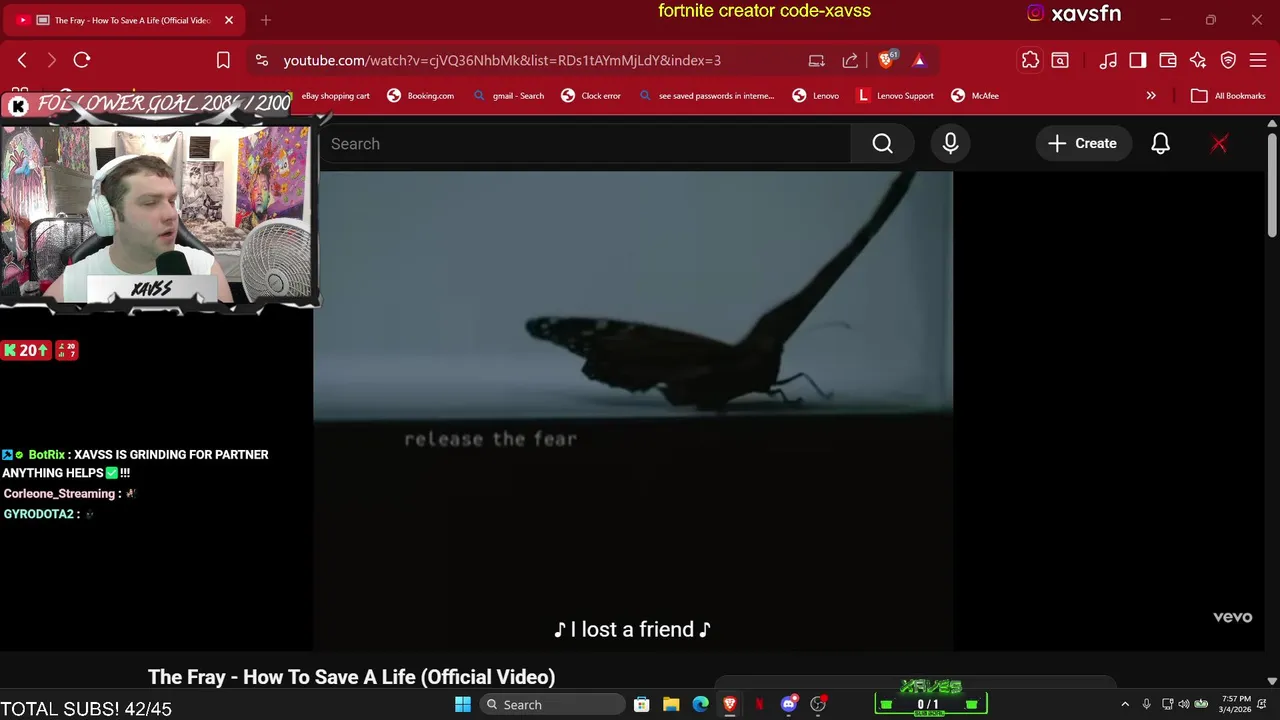Submit the YouTube search magnifier button
Image resolution: width=1280 pixels, height=720 pixels.
pos(882,144)
